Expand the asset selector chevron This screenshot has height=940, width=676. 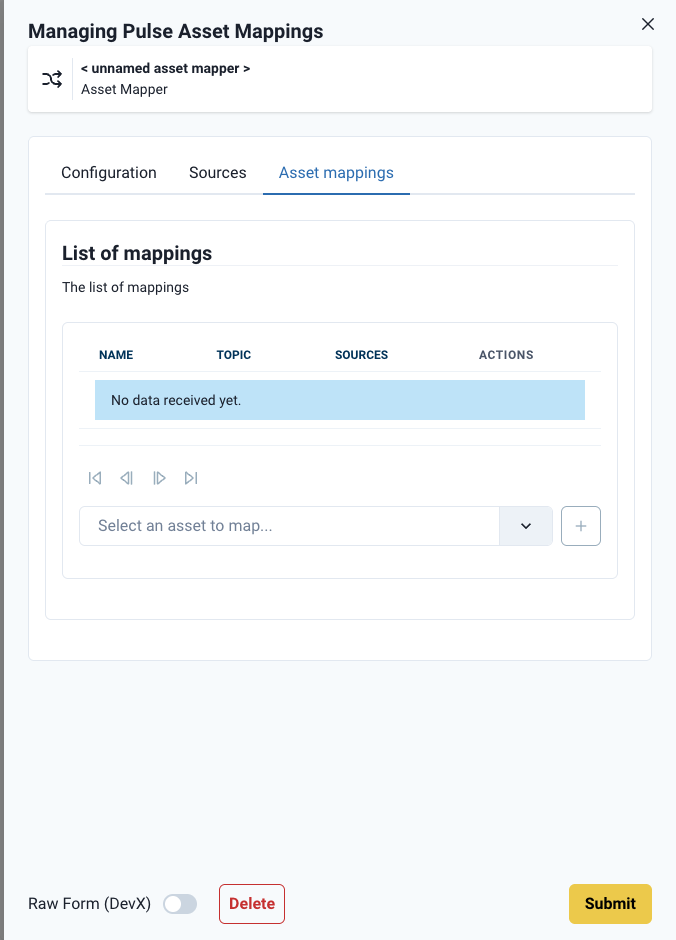(x=526, y=525)
